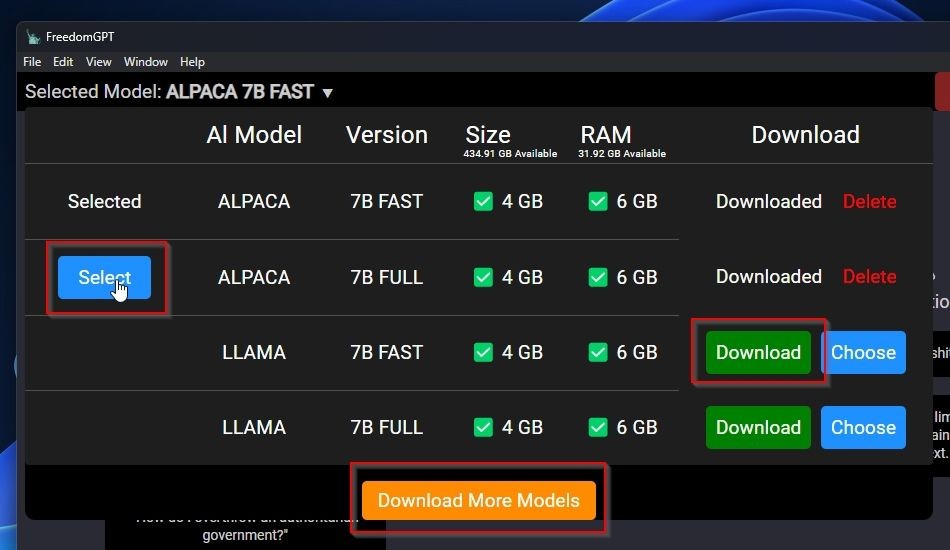The image size is (950, 550).
Task: Choose a file for LLAMA 7B FULL
Action: point(863,427)
